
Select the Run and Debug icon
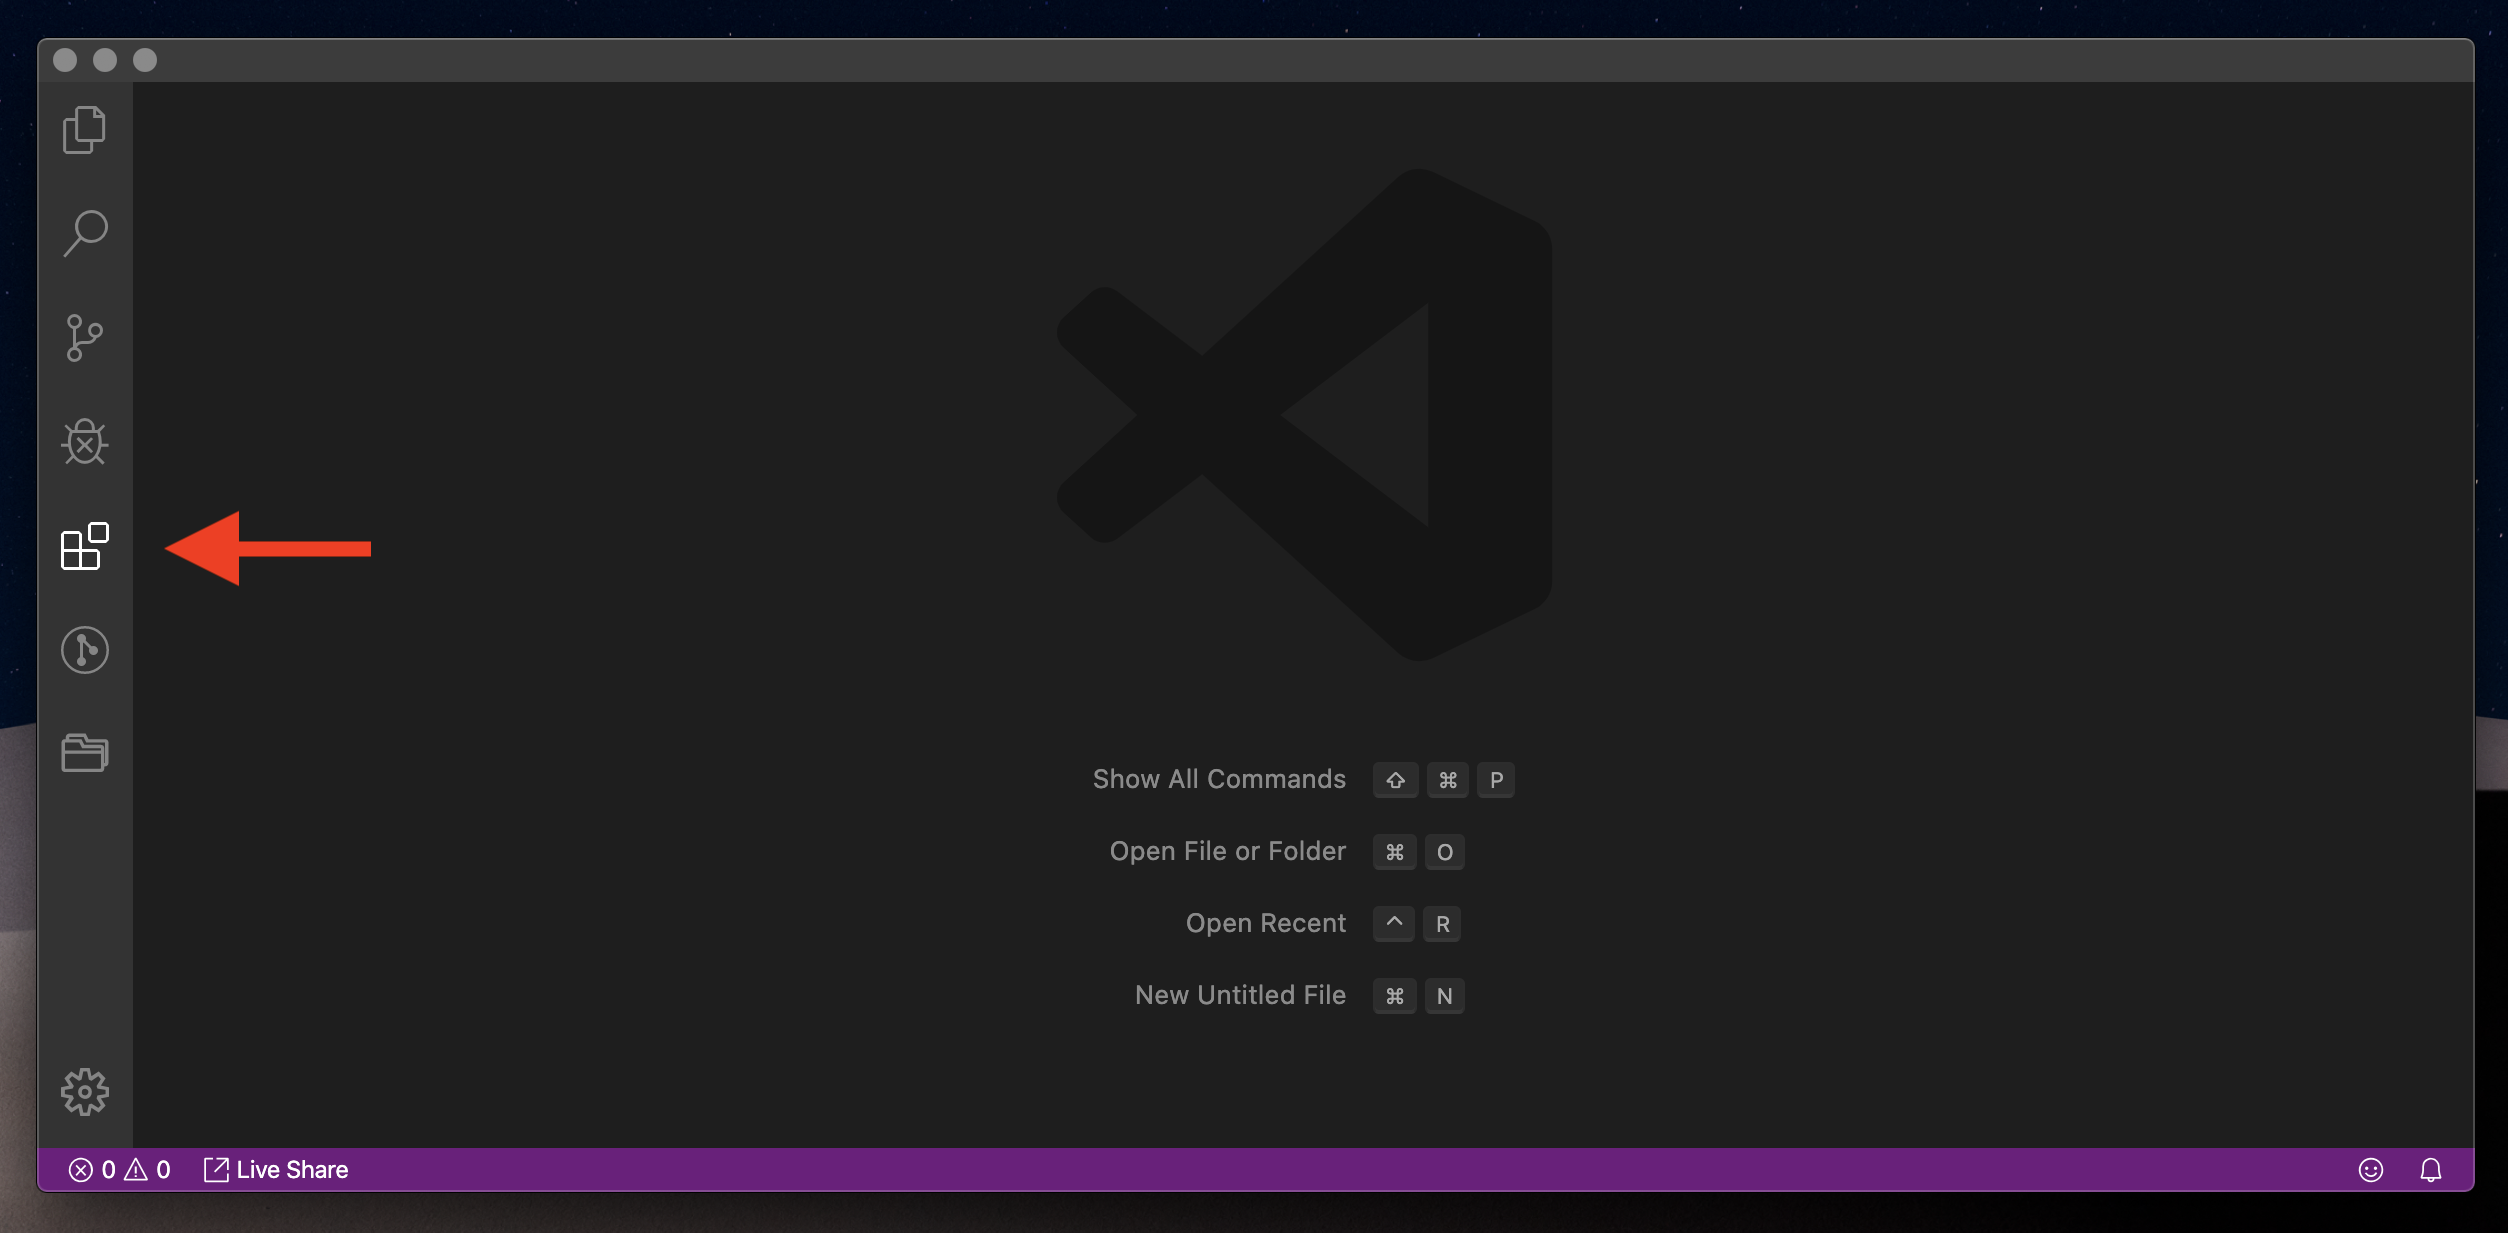coord(84,443)
